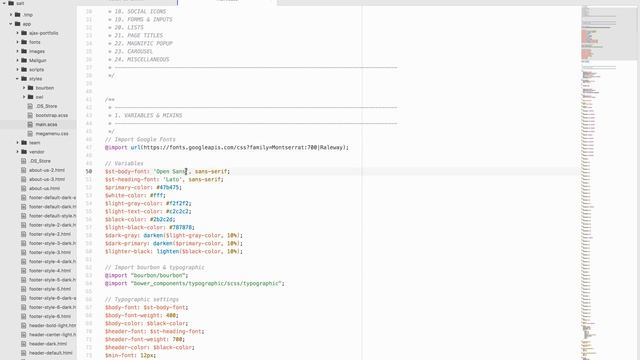The image size is (640, 360).
Task: Click the footer-style-5.html file icon
Action: [x=24, y=289]
